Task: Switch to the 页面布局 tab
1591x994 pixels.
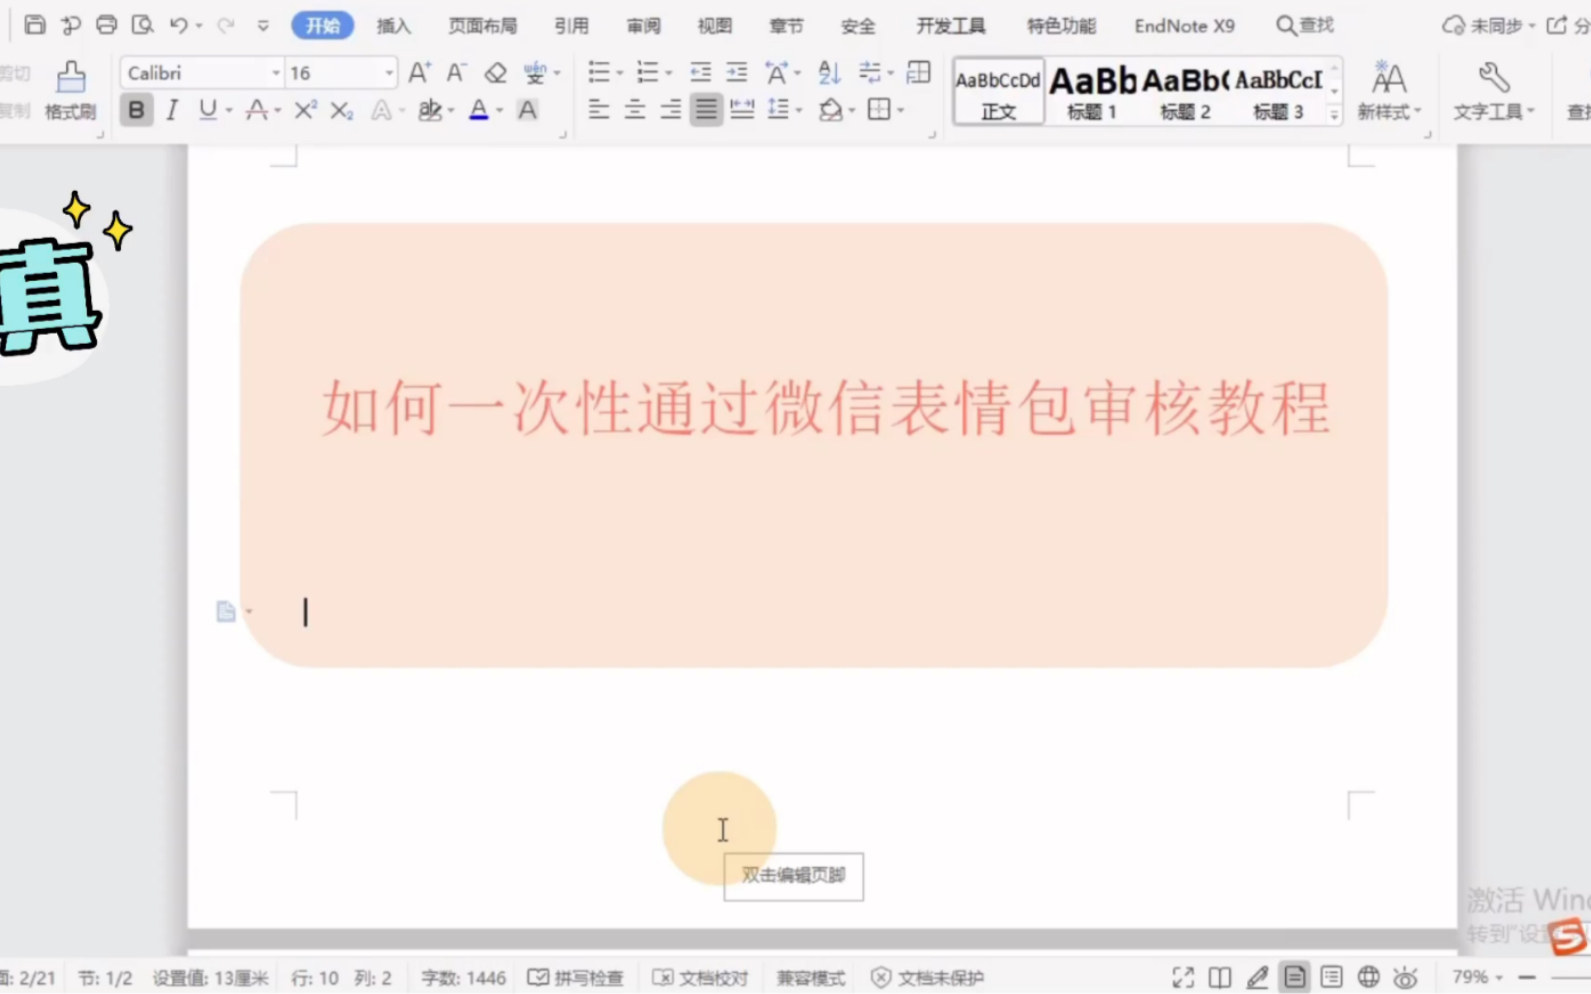Action: 483,26
